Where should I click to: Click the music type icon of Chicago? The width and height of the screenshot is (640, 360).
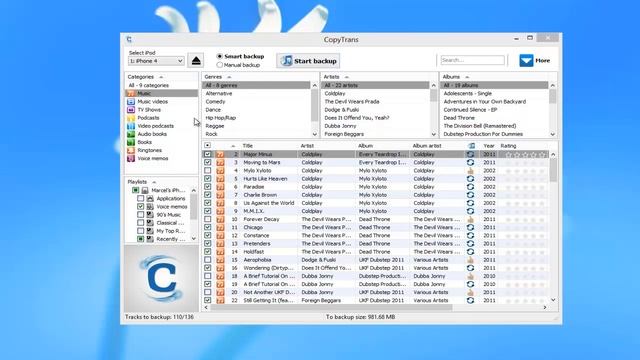click(220, 227)
